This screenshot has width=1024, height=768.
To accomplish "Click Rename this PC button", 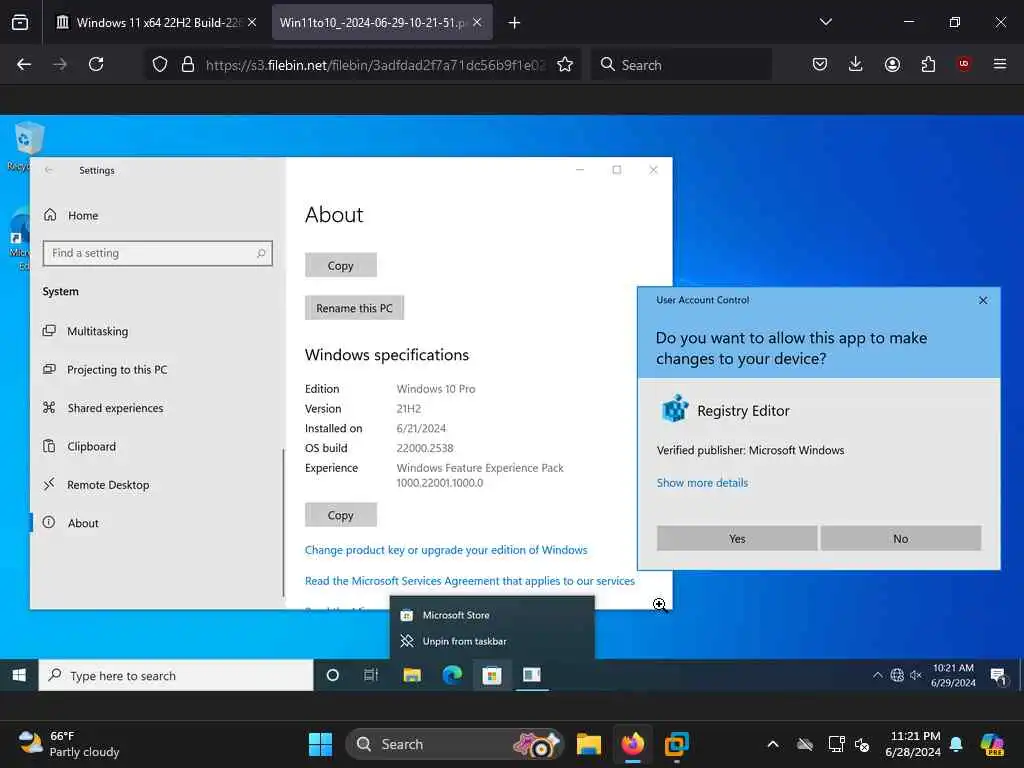I will (x=355, y=308).
